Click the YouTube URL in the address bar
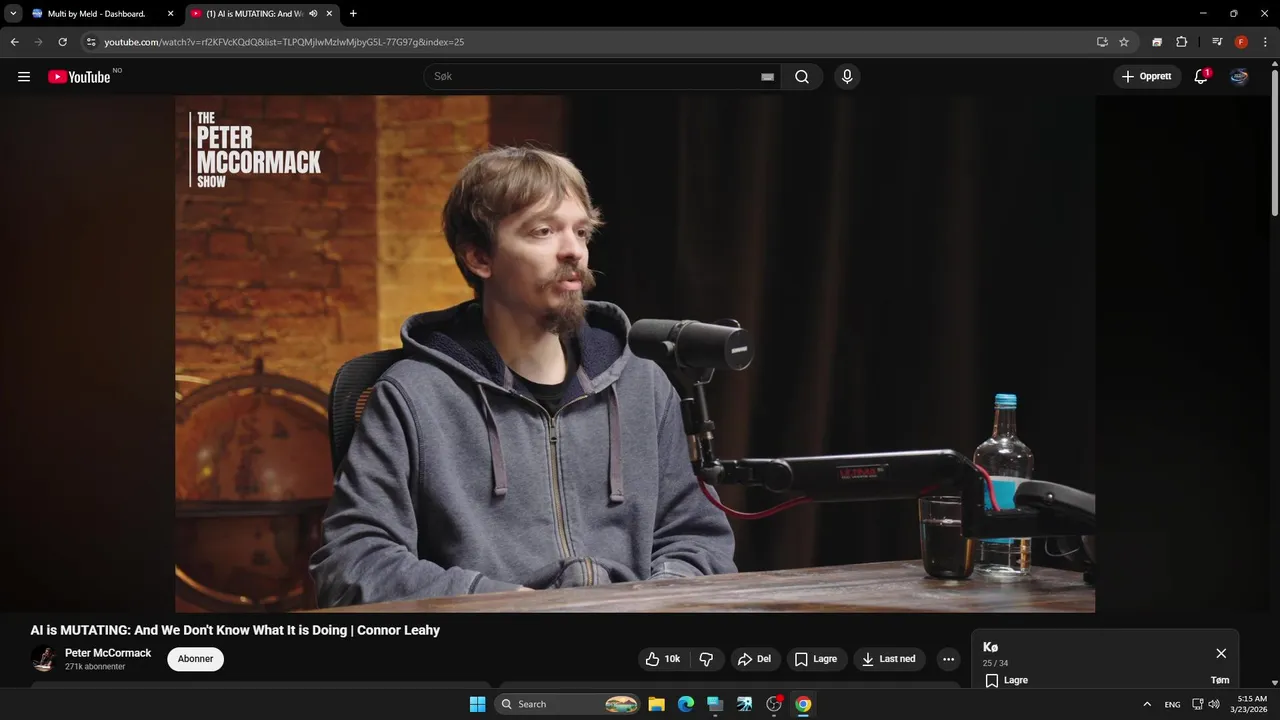This screenshot has height=720, width=1280. pyautogui.click(x=284, y=42)
